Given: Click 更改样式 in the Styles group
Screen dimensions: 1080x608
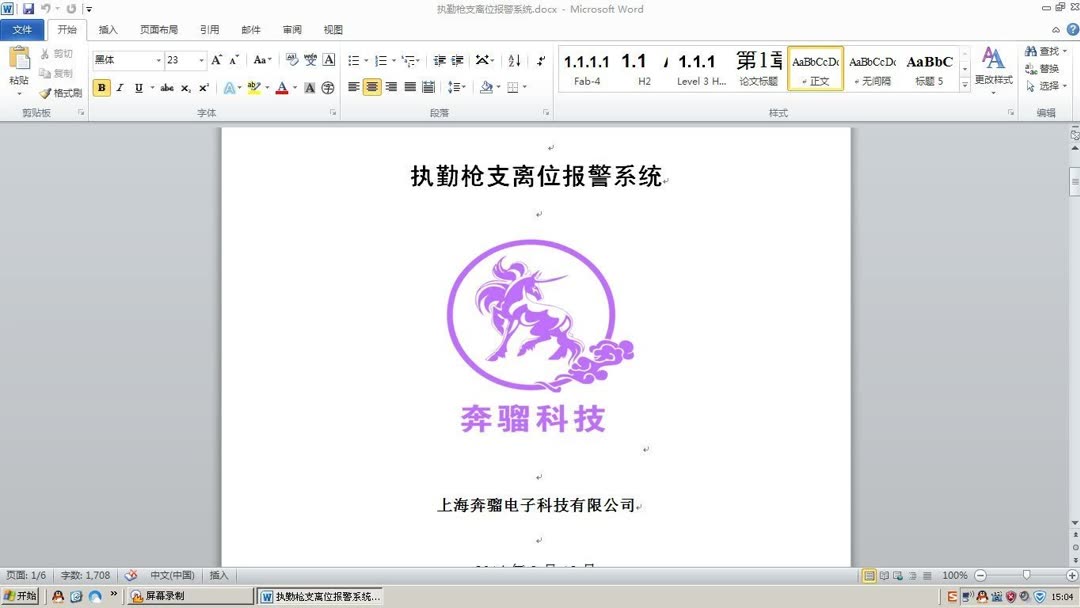Looking at the screenshot, I should 992,71.
